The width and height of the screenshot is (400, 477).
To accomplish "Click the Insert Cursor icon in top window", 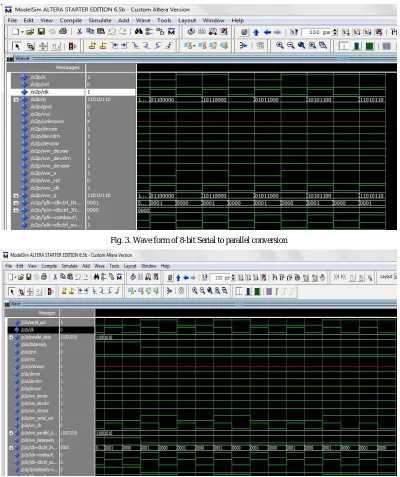I will click(92, 46).
